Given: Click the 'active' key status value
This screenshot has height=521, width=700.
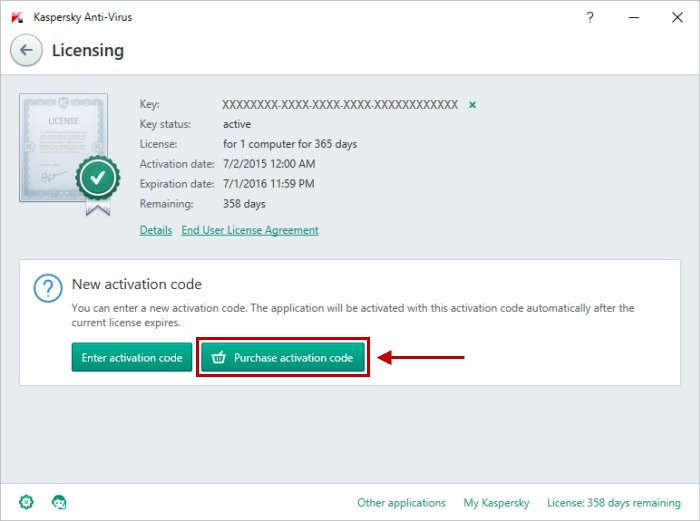Looking at the screenshot, I should tap(237, 124).
